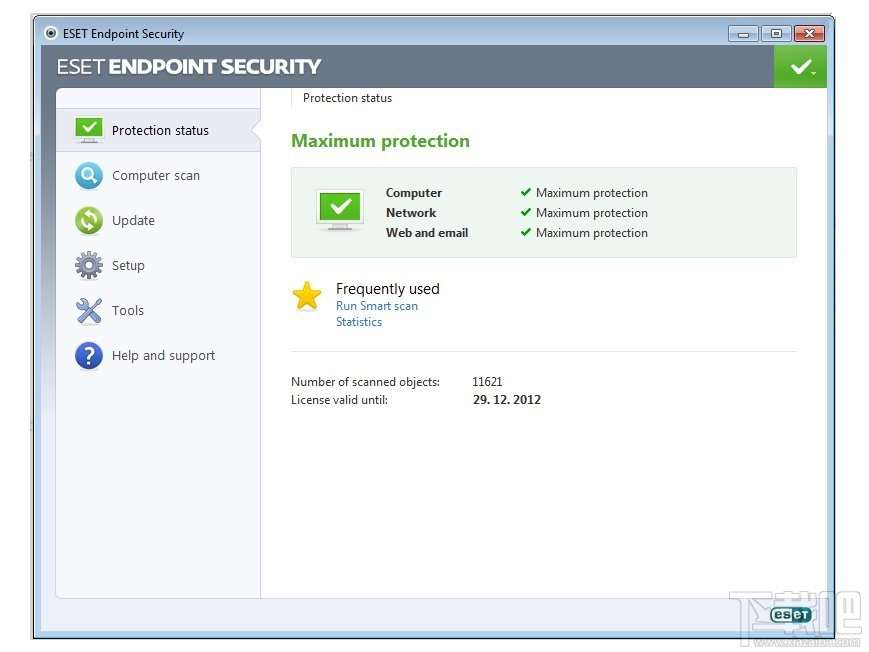Image resolution: width=869 pixels, height=652 pixels.
Task: Click the green monitor status icon
Action: coord(340,210)
